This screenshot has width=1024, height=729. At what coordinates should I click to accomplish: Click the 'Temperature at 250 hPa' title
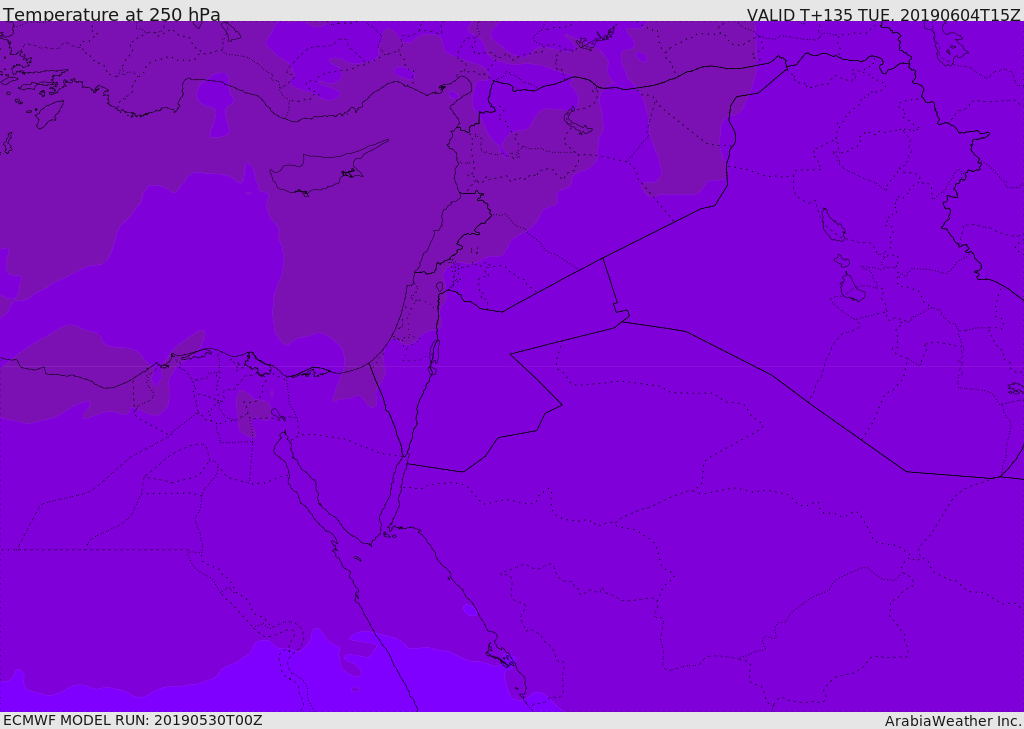point(112,14)
